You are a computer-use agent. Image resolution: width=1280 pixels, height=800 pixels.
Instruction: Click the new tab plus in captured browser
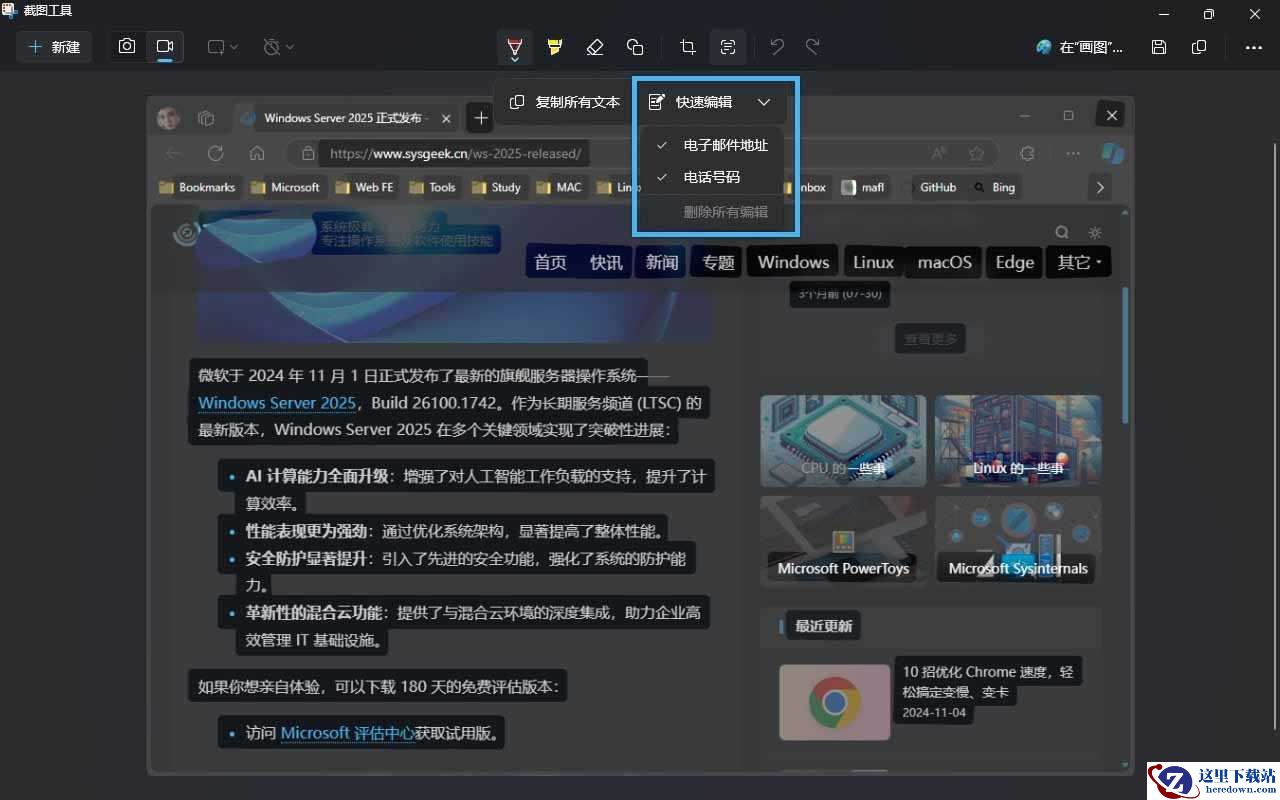[x=481, y=118]
